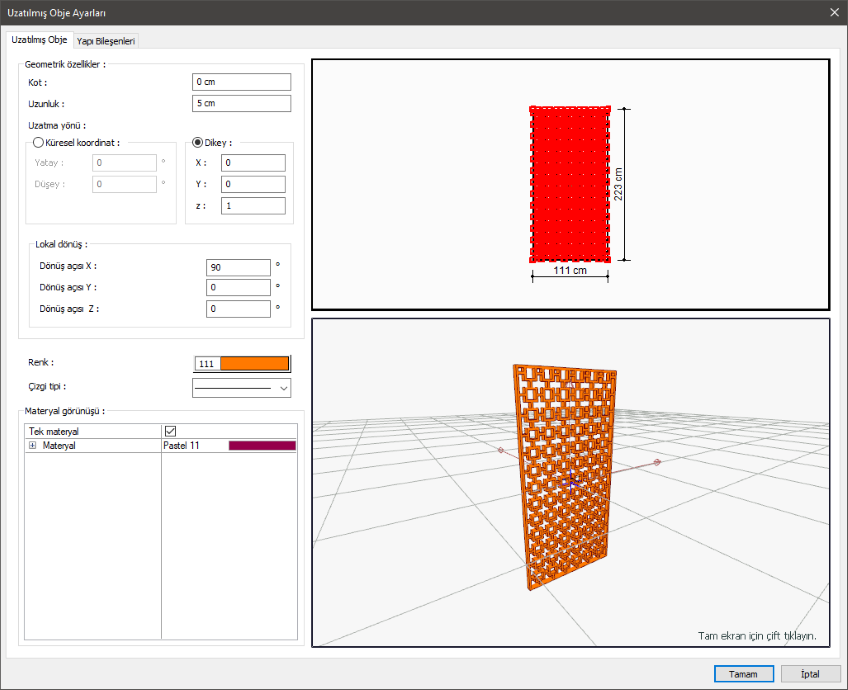Click the red 2D profile preview shape
This screenshot has height=690, width=848.
(570, 183)
